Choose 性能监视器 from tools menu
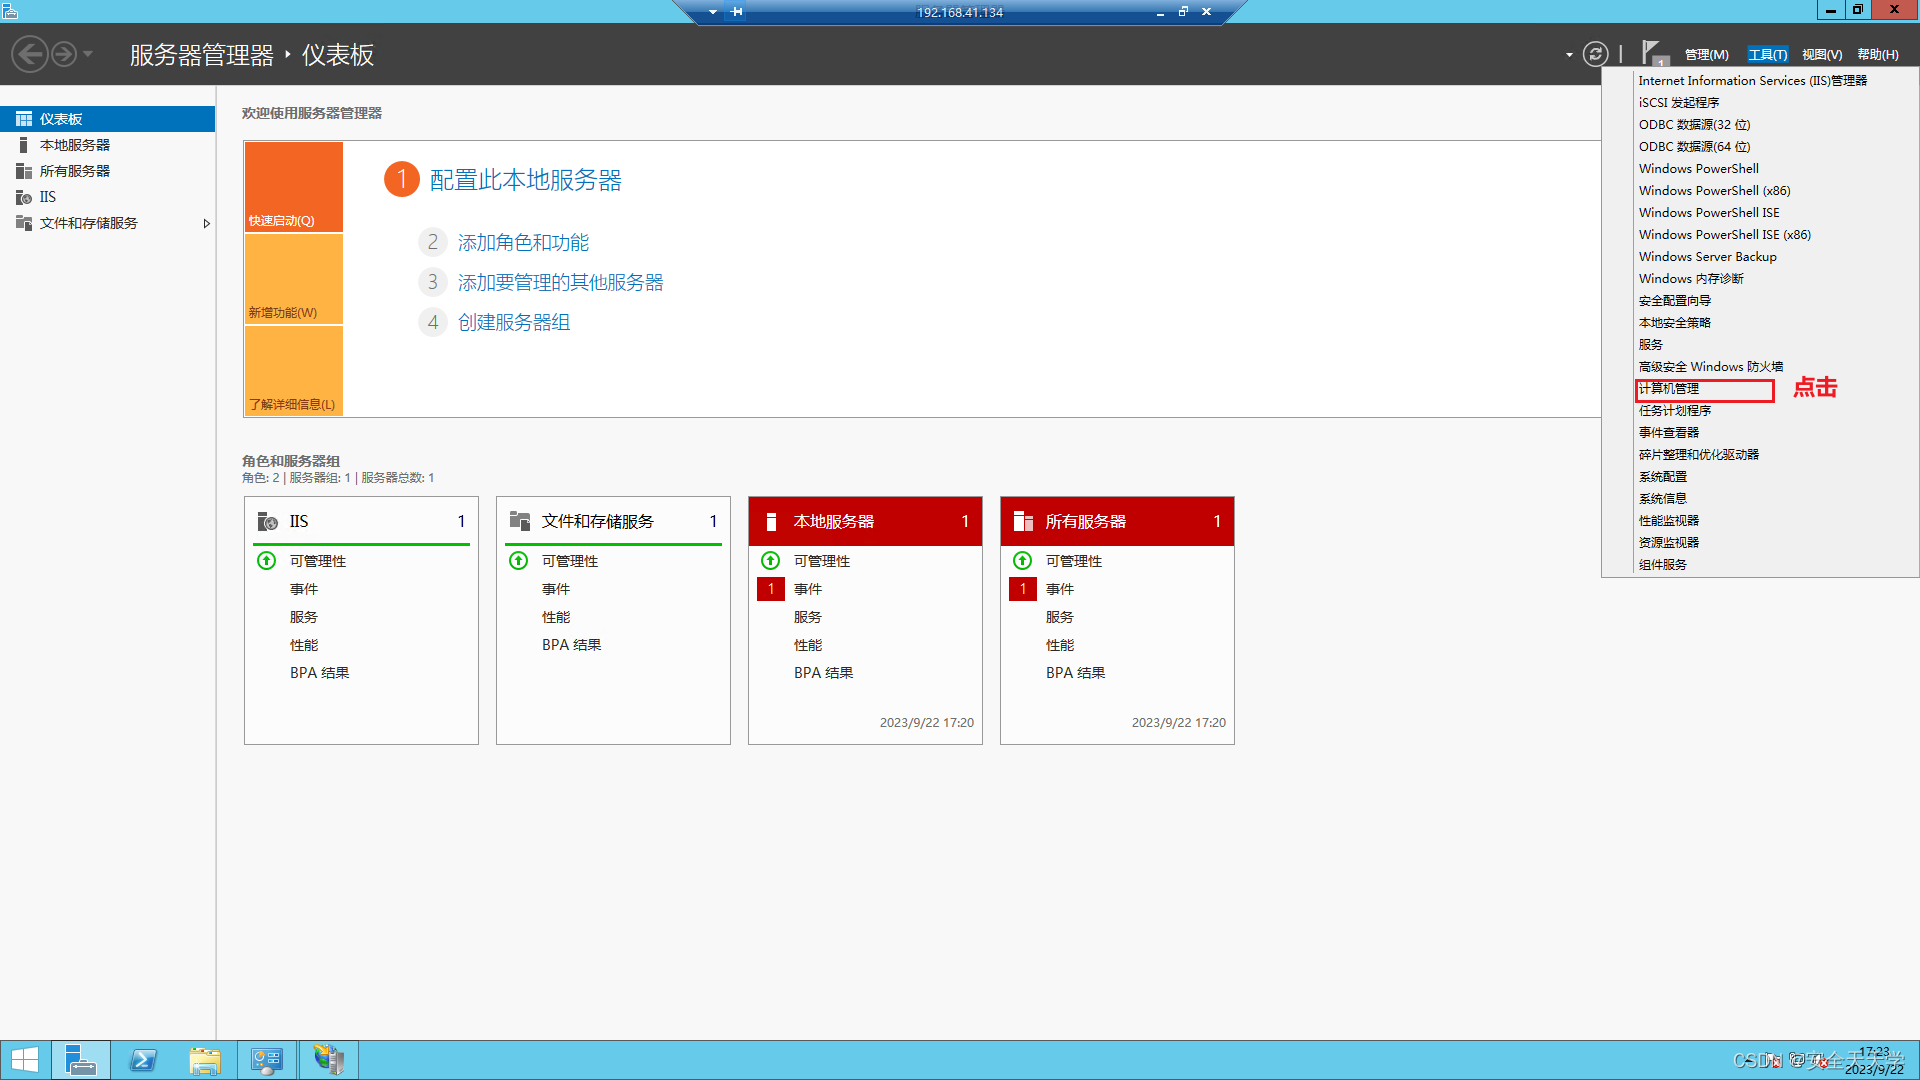 point(1669,521)
